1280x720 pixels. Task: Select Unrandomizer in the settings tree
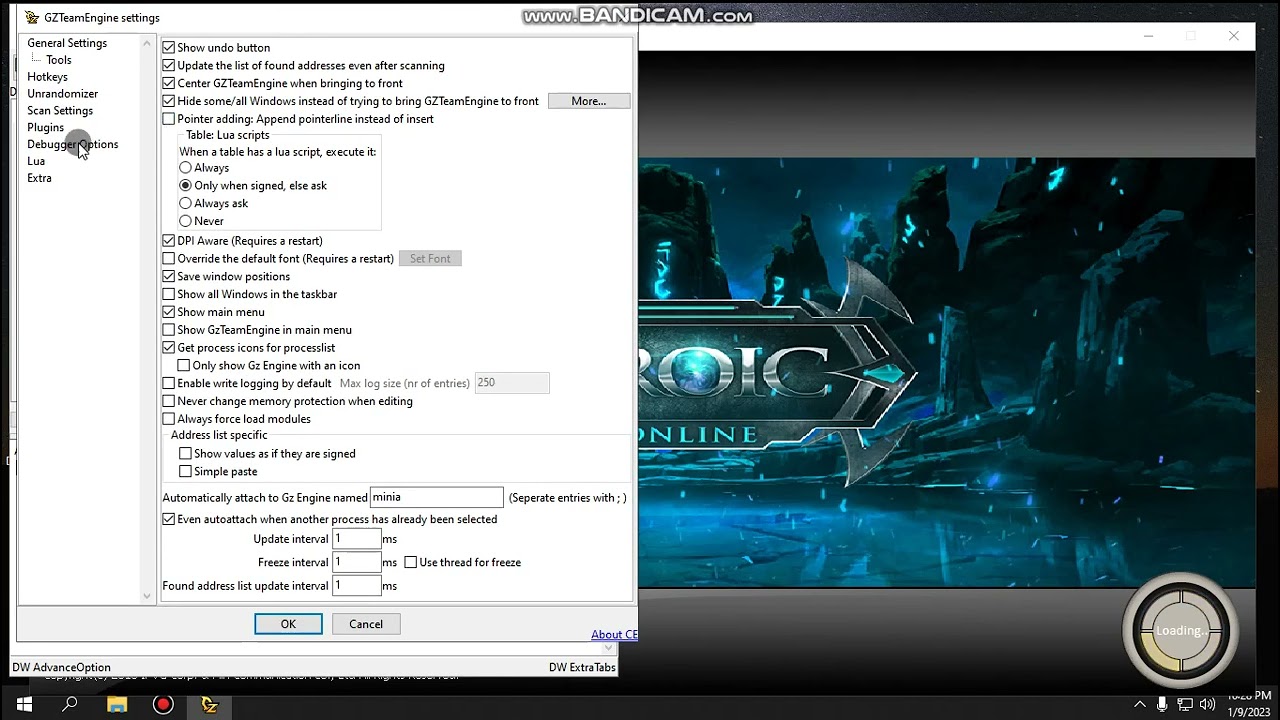(x=62, y=94)
